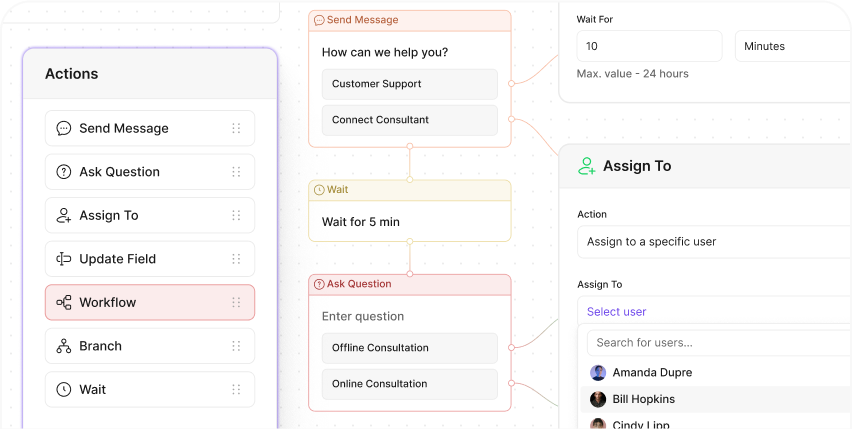Click the Connect Consultant option button
Image resolution: width=852 pixels, height=429 pixels.
(x=410, y=120)
